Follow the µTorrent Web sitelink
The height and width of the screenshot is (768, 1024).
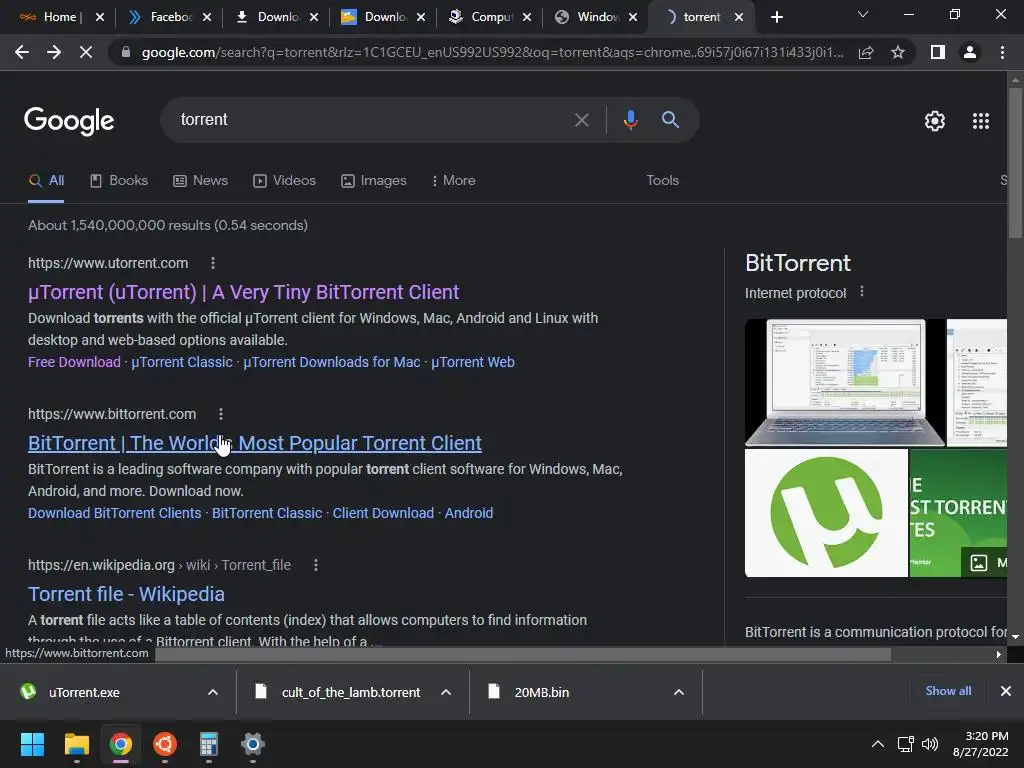coord(473,362)
